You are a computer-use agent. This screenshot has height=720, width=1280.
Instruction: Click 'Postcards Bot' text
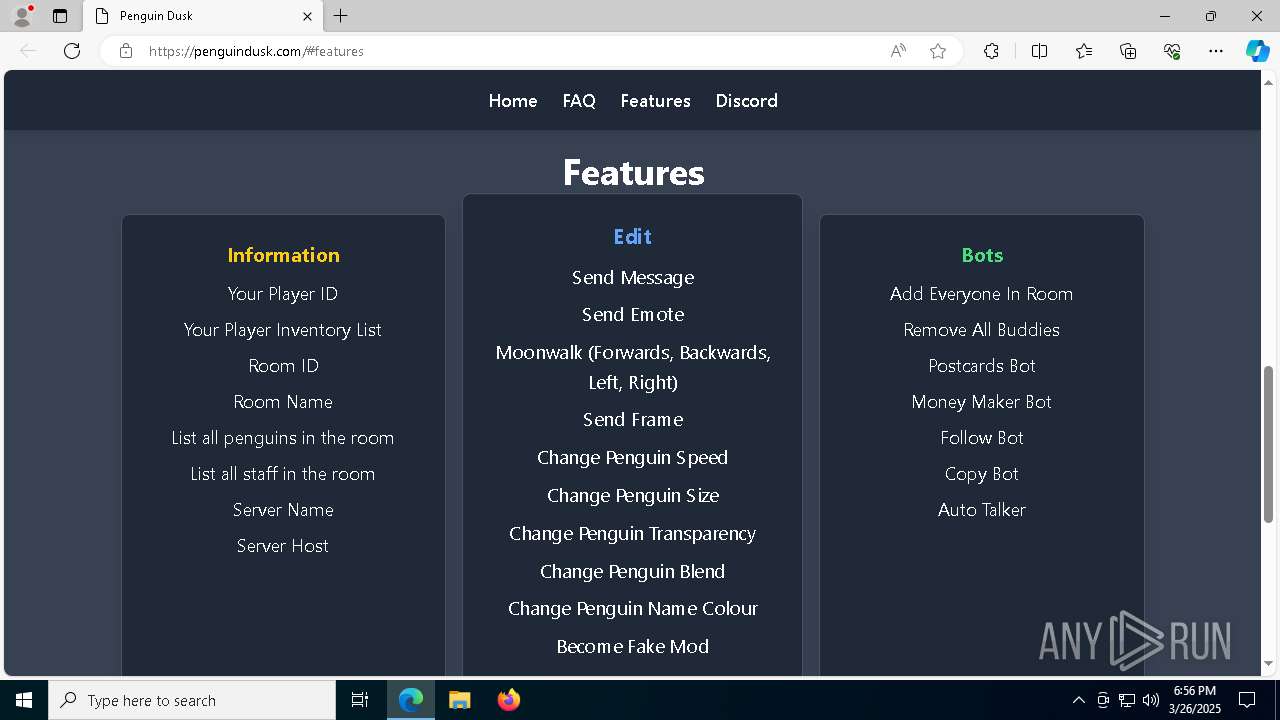click(x=982, y=366)
